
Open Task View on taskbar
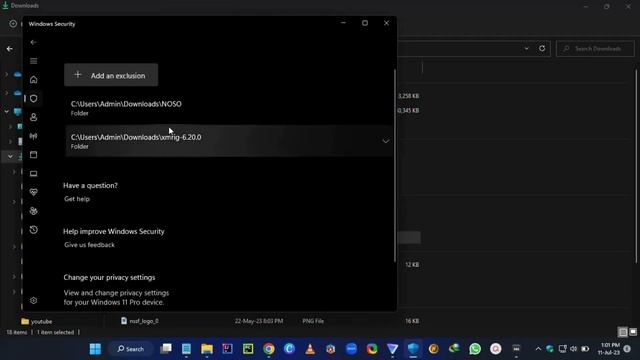coord(166,349)
